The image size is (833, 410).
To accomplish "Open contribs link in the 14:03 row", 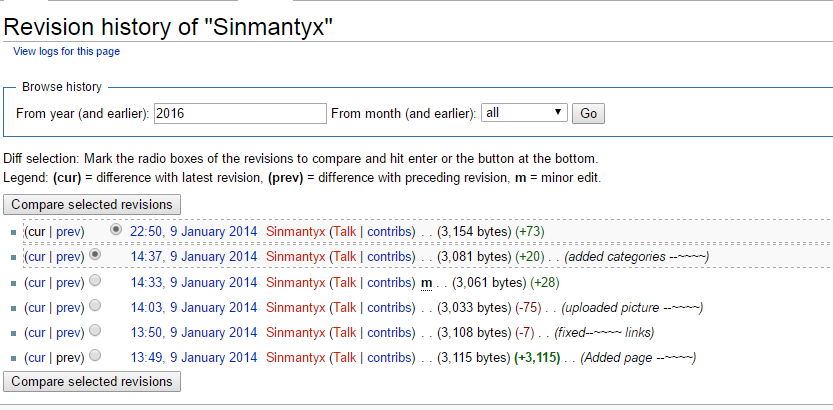I will (x=390, y=308).
